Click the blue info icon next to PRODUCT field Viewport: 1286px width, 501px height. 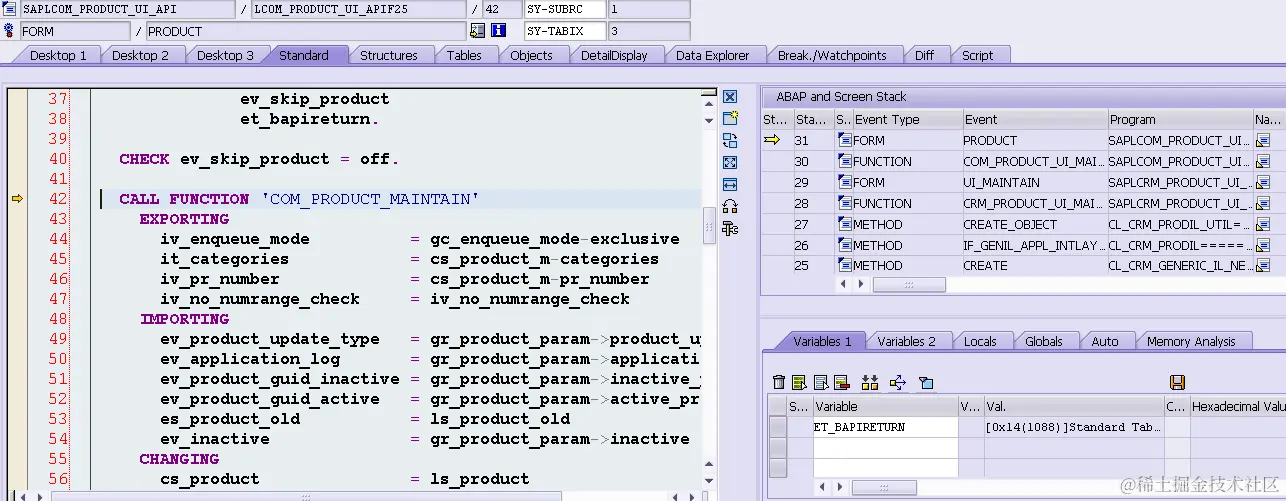coord(498,31)
